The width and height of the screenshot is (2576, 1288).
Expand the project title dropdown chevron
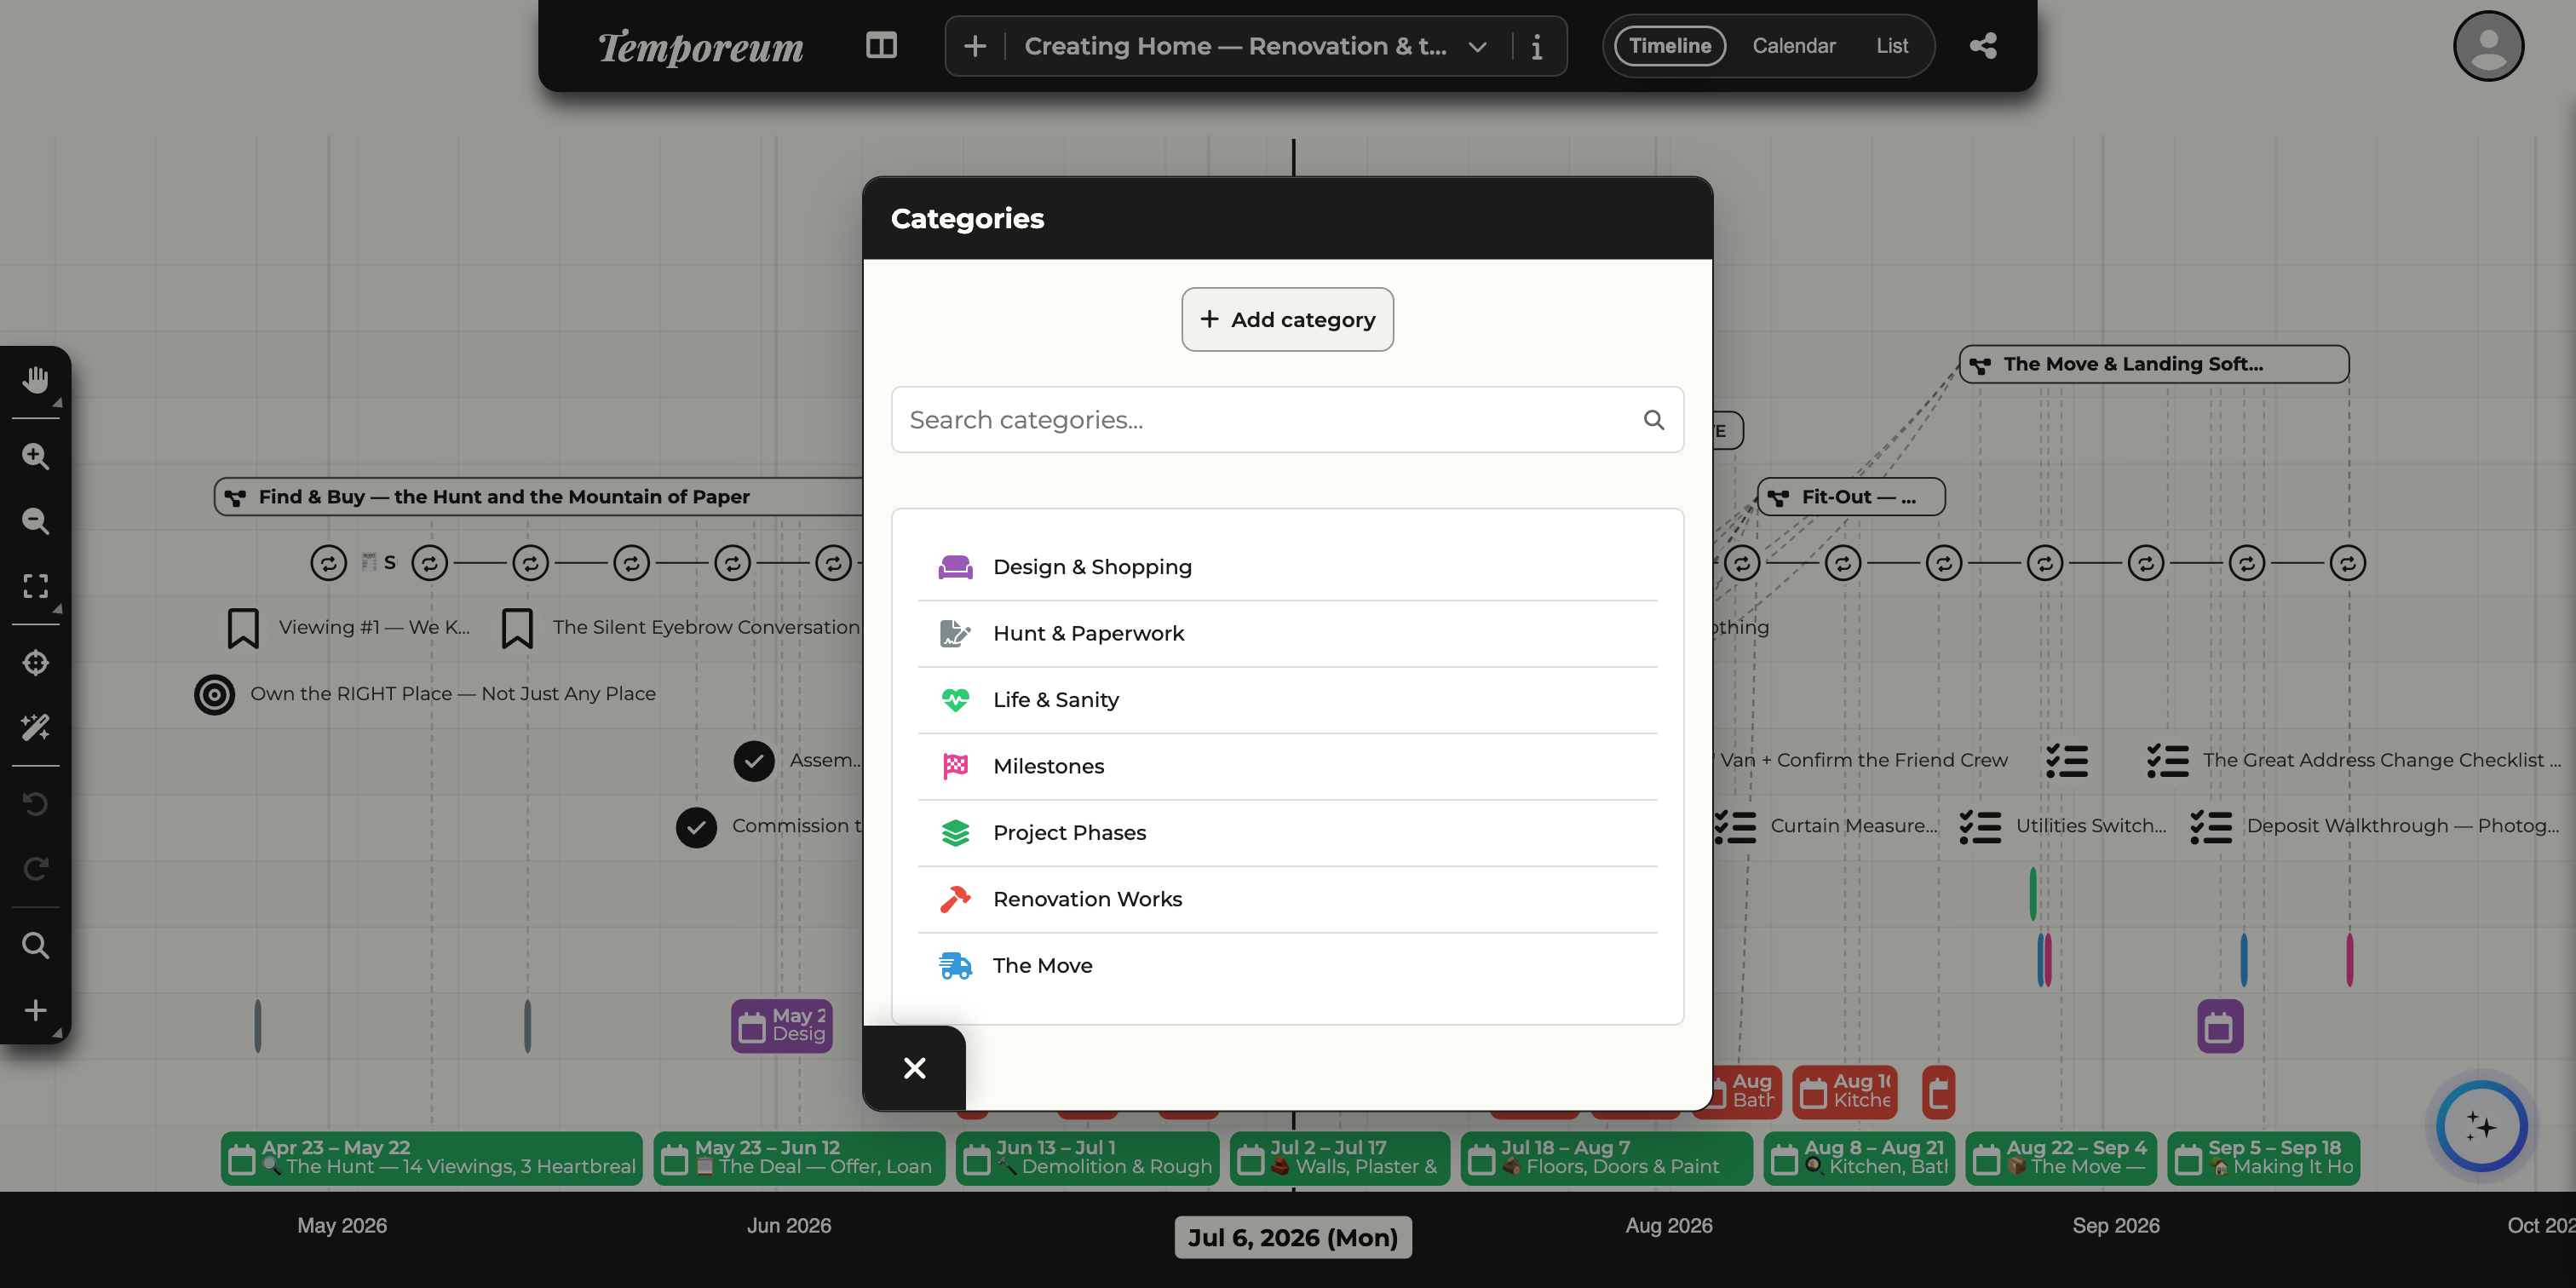tap(1477, 47)
